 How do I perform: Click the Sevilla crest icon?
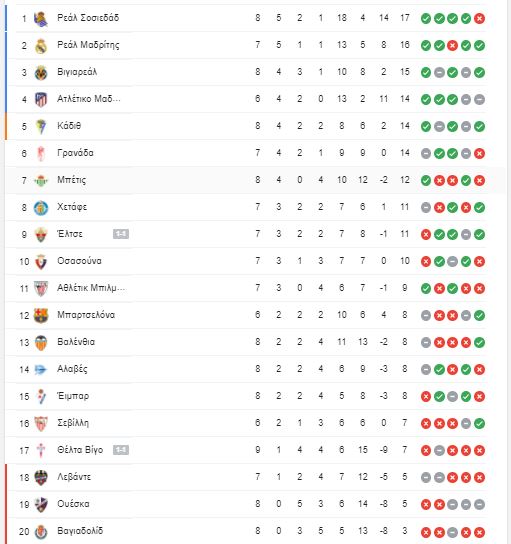(41, 424)
